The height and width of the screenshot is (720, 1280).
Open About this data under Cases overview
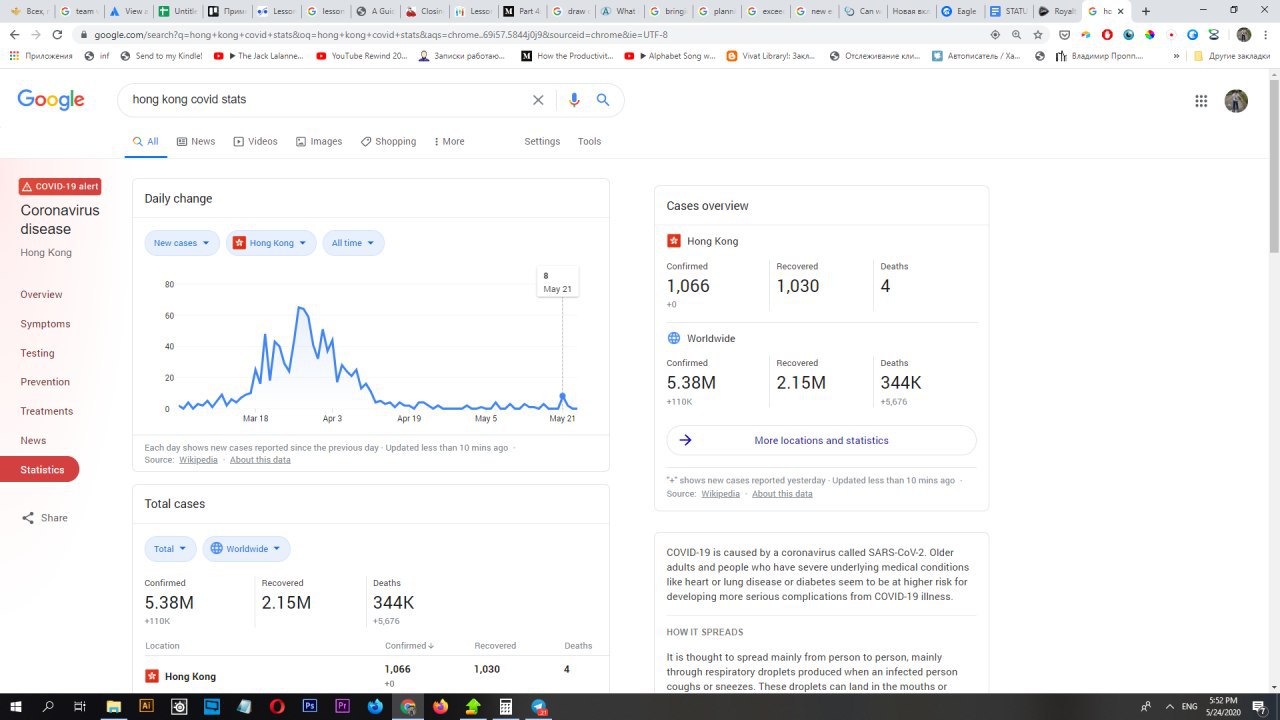click(782, 494)
